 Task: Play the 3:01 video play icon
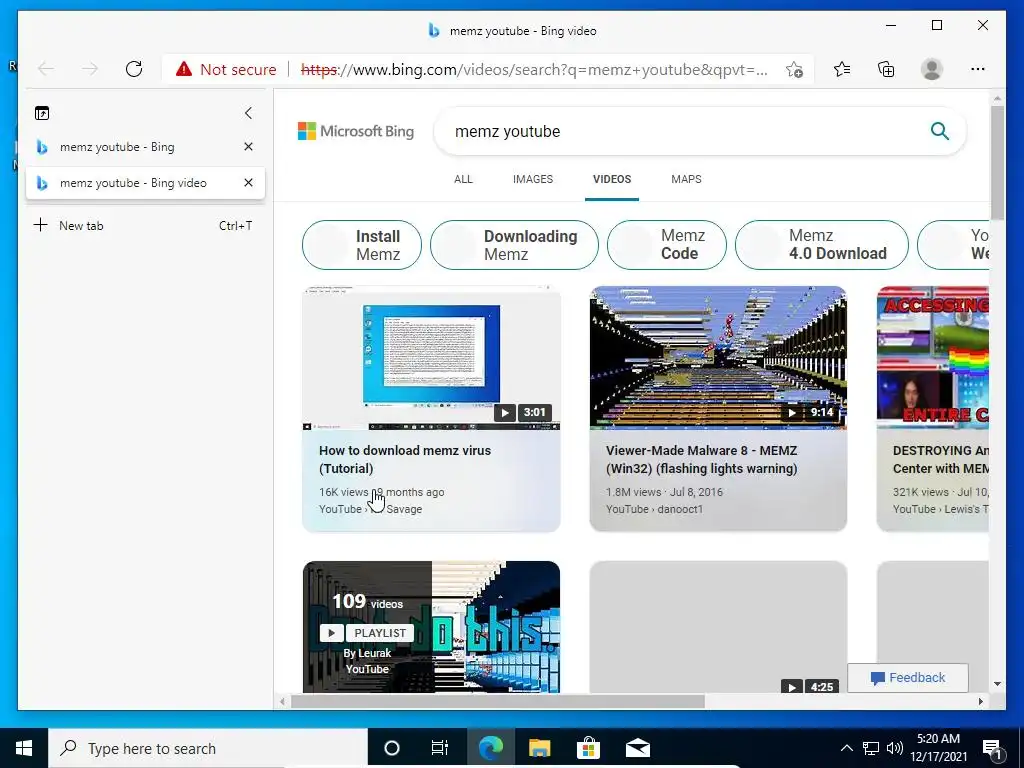504,413
